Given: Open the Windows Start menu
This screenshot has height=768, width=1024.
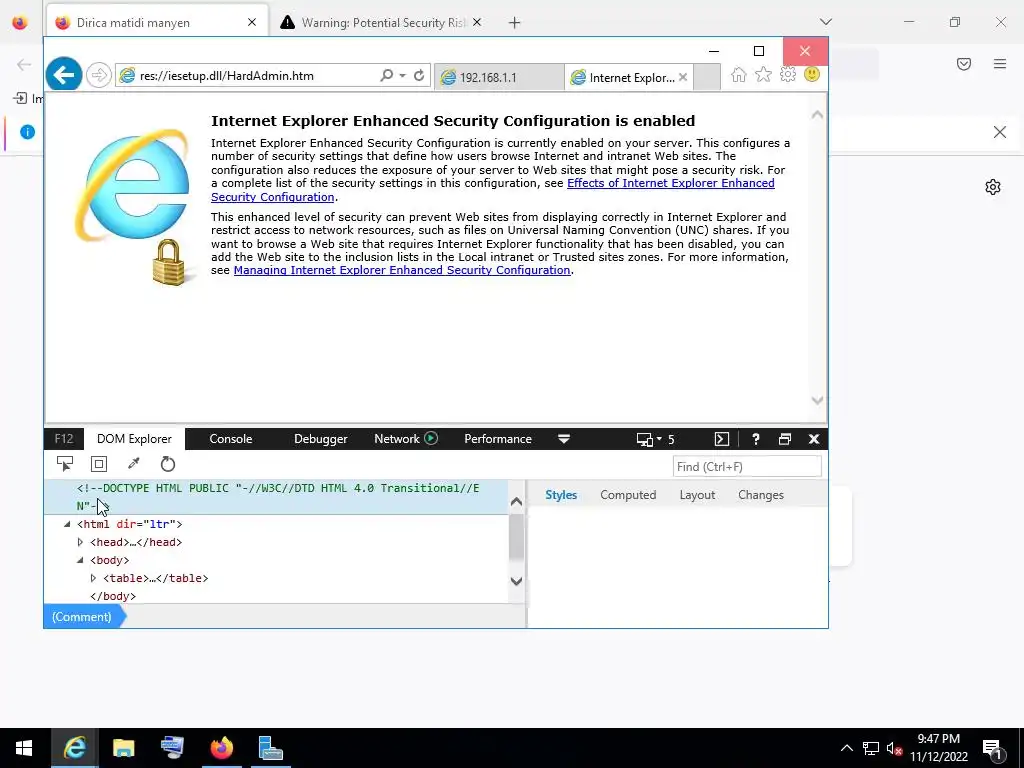Looking at the screenshot, I should tap(24, 748).
